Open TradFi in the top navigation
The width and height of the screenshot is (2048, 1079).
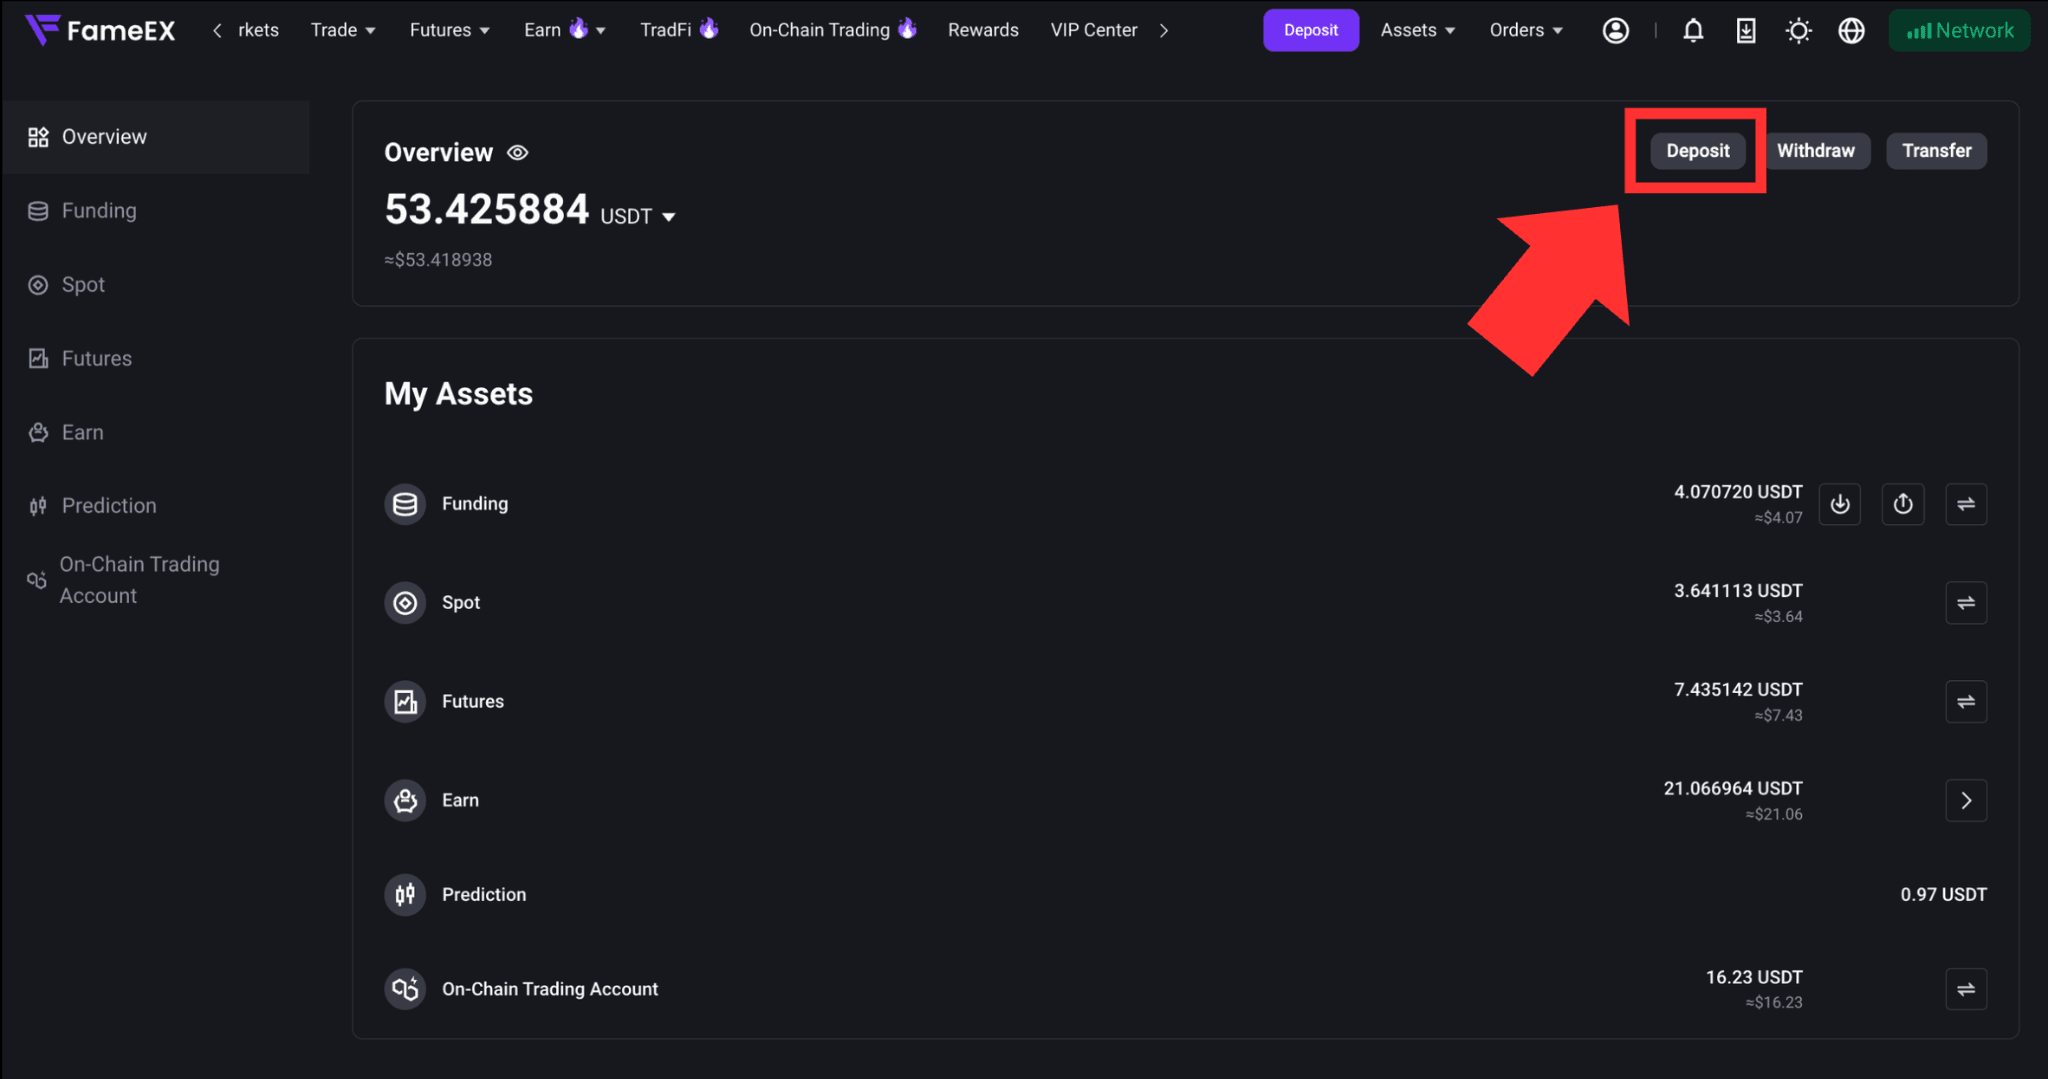pos(679,30)
